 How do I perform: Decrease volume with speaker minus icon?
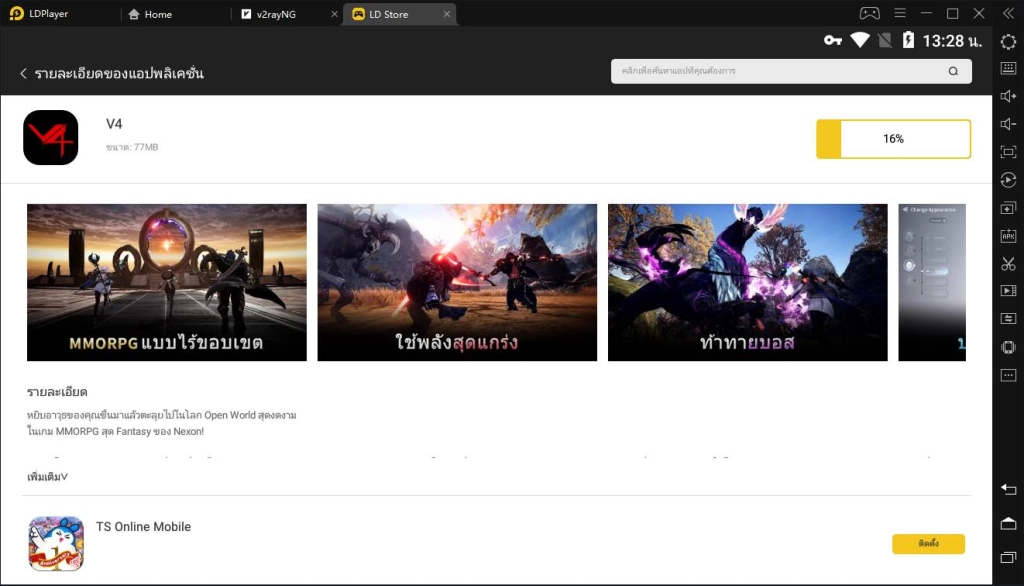coord(1008,124)
